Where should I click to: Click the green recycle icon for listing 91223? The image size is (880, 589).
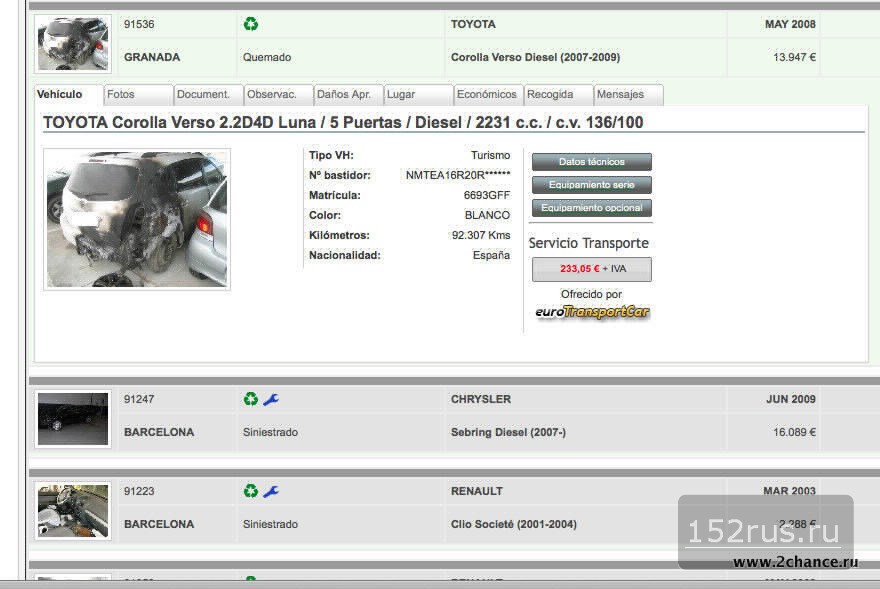(x=250, y=491)
